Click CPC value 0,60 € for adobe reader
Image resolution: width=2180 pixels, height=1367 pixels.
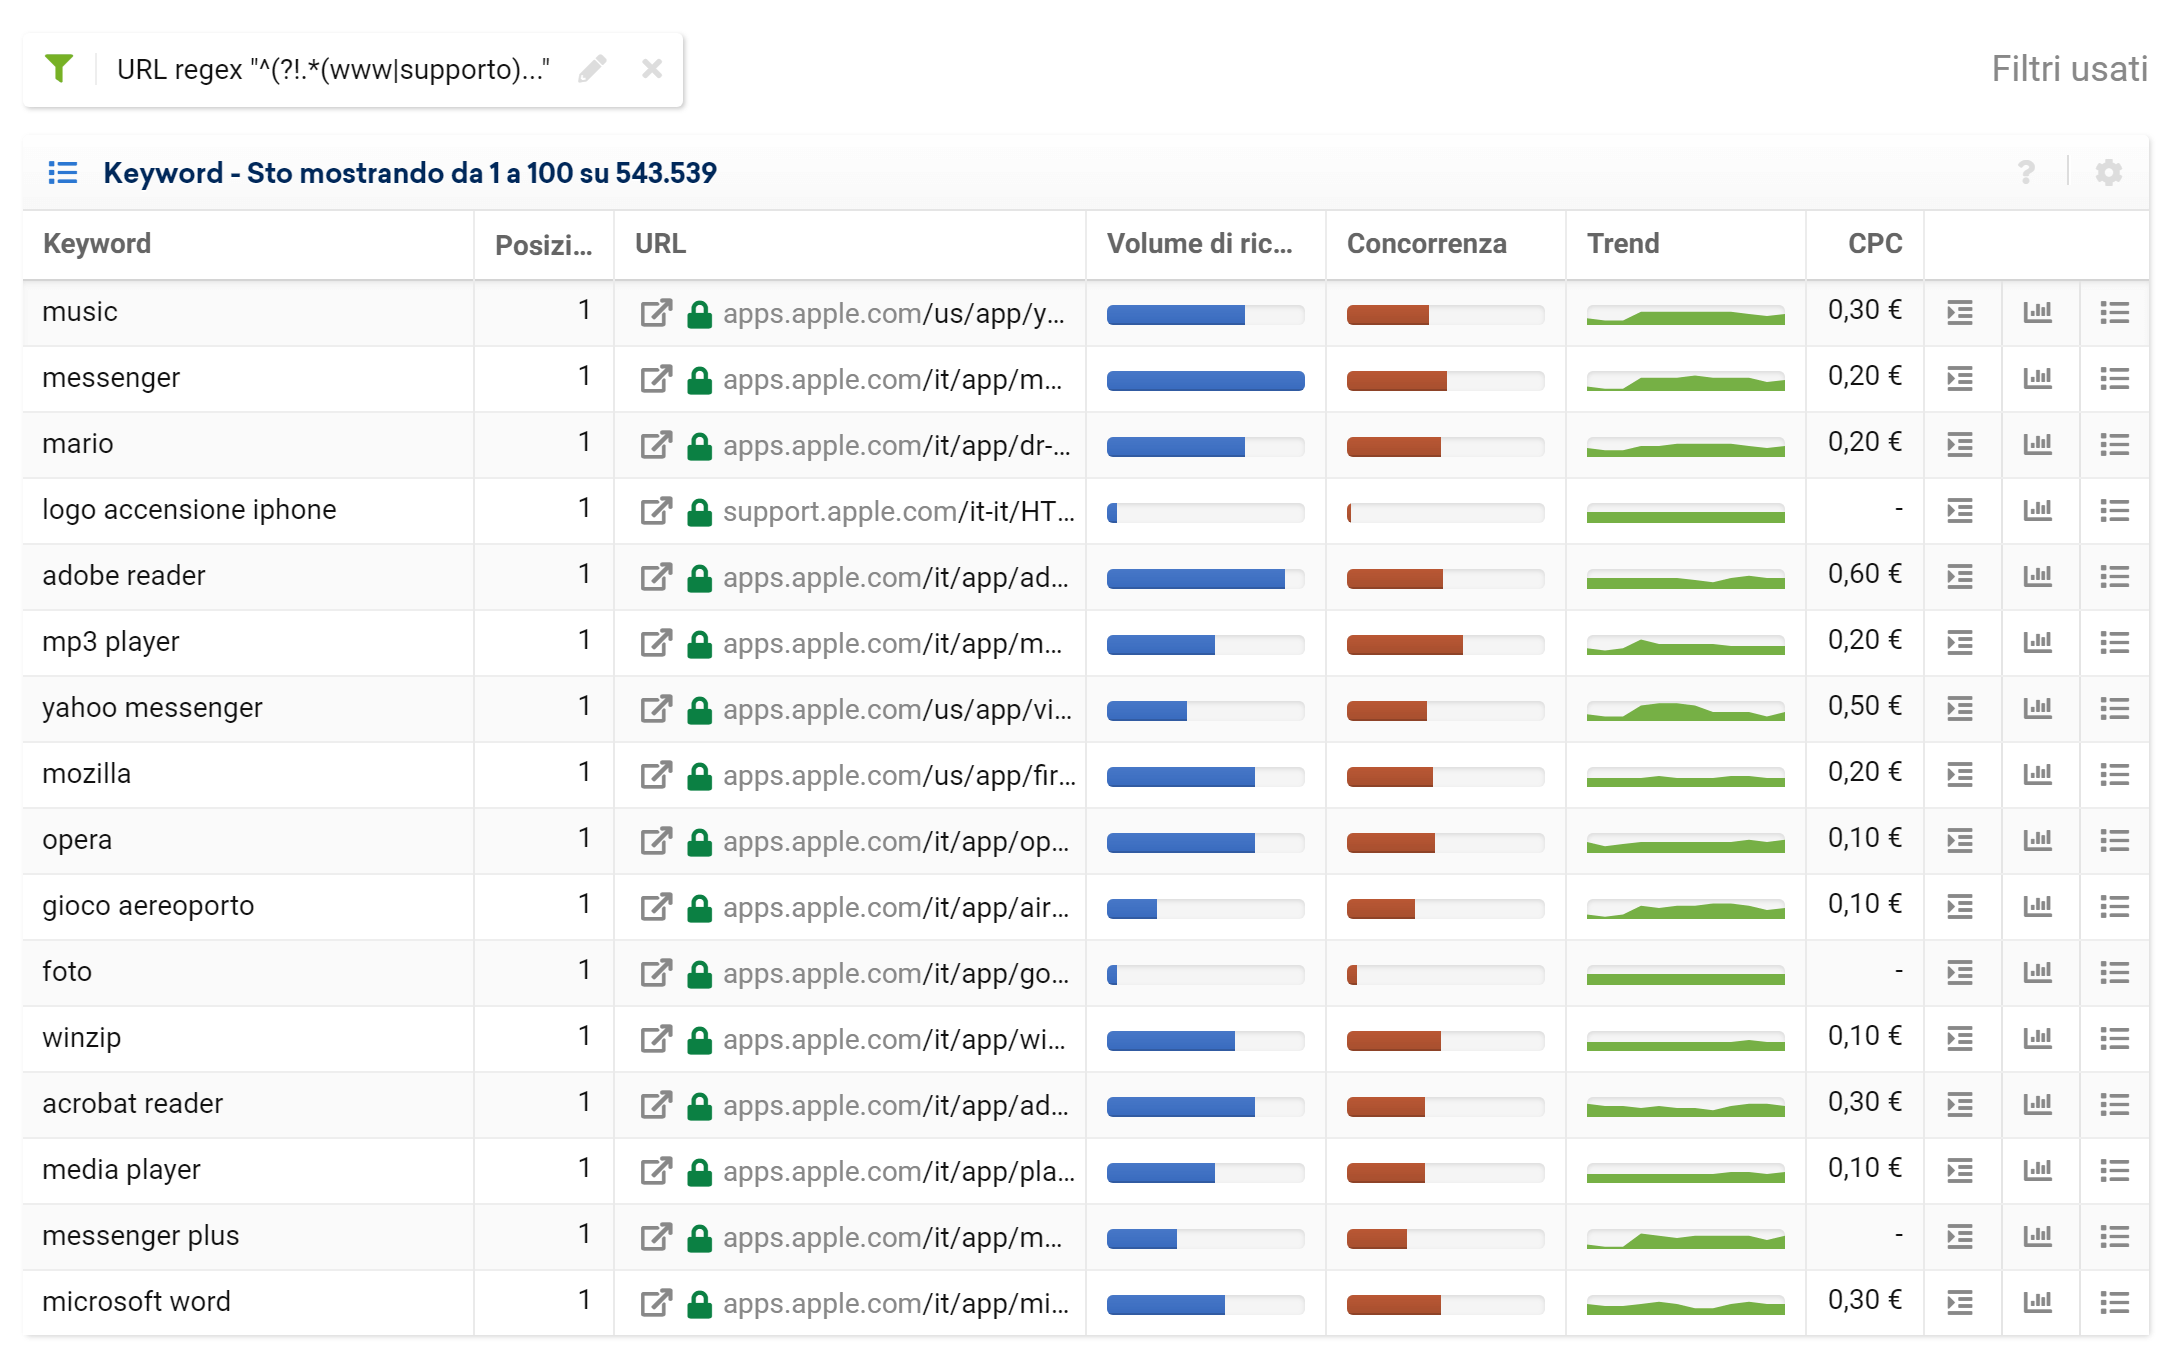pyautogui.click(x=1864, y=575)
